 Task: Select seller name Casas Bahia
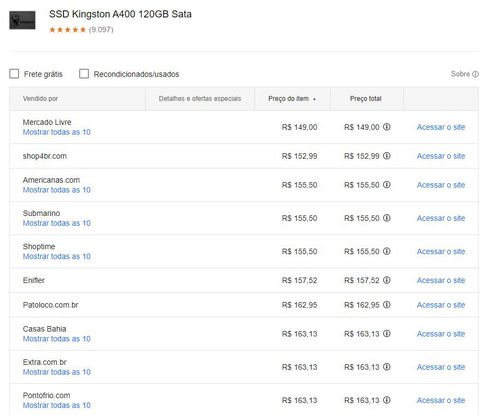click(x=44, y=329)
